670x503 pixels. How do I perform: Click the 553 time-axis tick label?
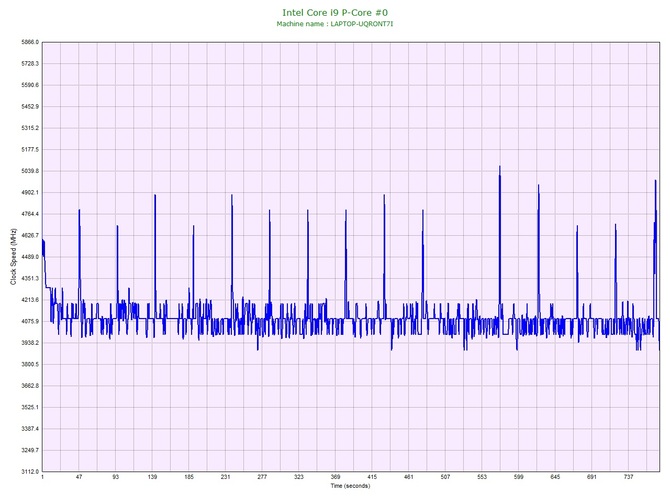[482, 477]
